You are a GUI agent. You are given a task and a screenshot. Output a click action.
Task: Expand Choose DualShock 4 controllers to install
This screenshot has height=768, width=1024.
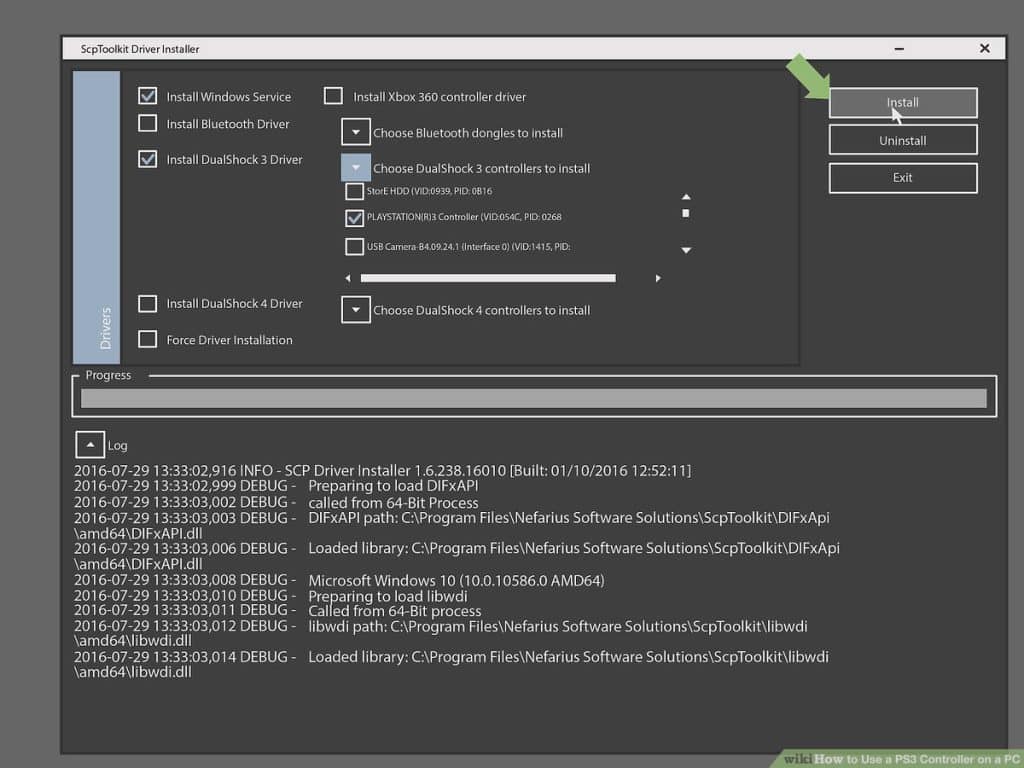tap(356, 310)
